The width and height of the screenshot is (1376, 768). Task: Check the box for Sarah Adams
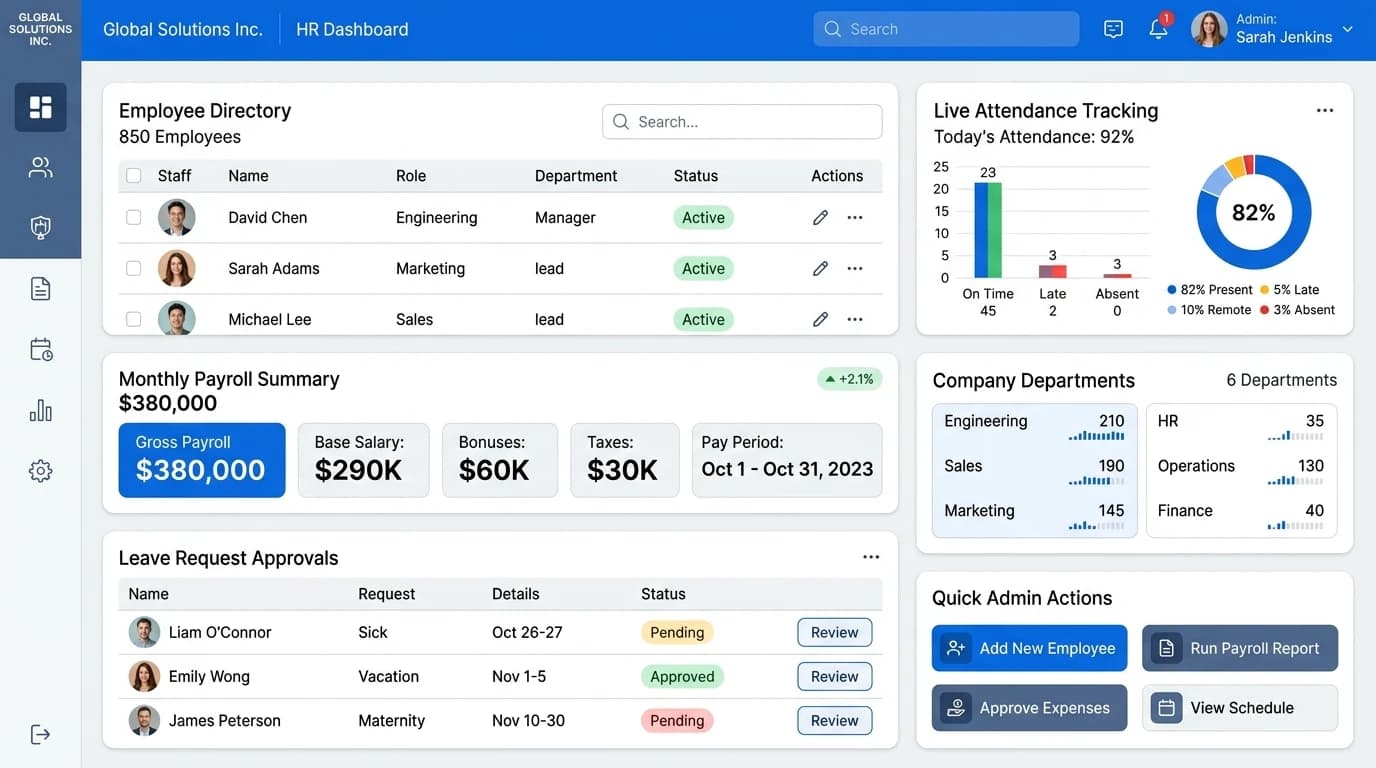coord(134,269)
